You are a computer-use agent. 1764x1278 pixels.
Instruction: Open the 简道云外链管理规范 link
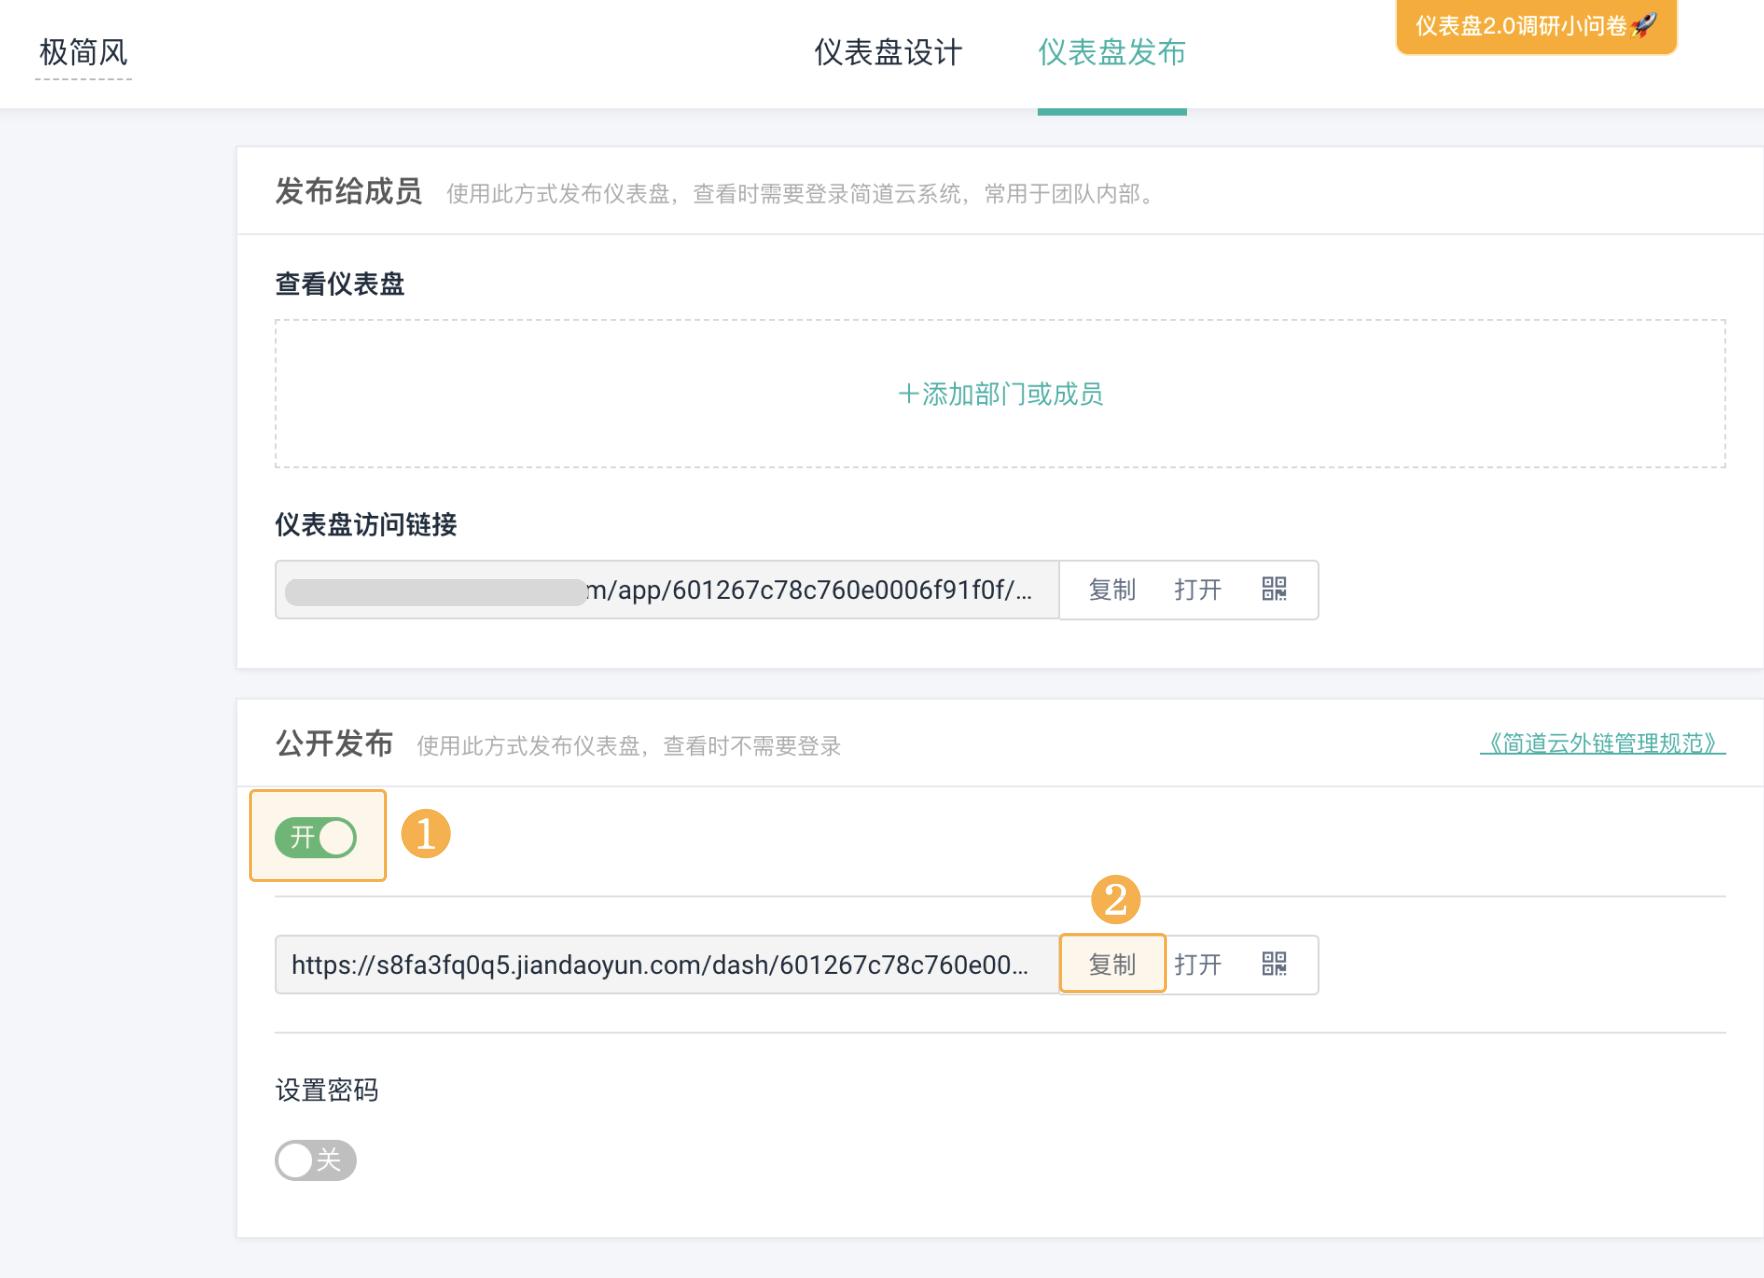[1604, 743]
